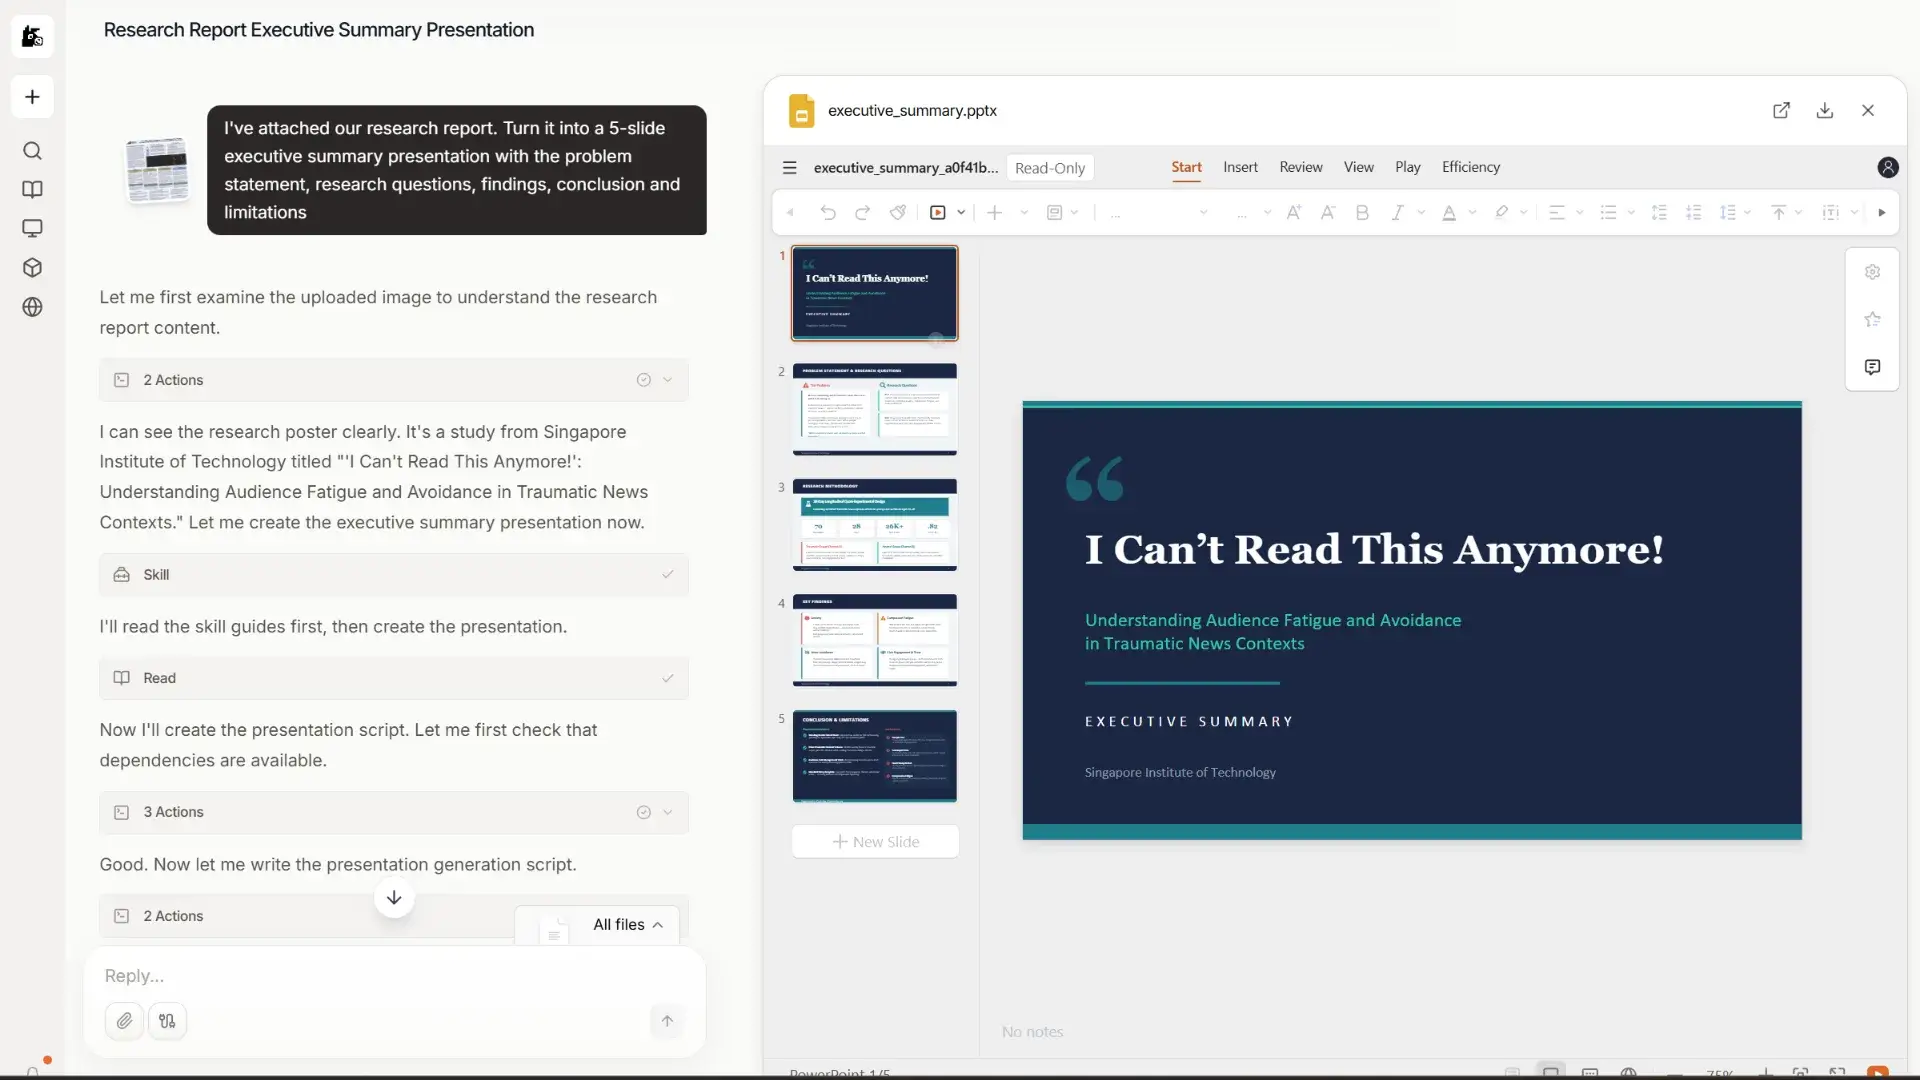
Task: Expand the Skill step row
Action: (394, 575)
